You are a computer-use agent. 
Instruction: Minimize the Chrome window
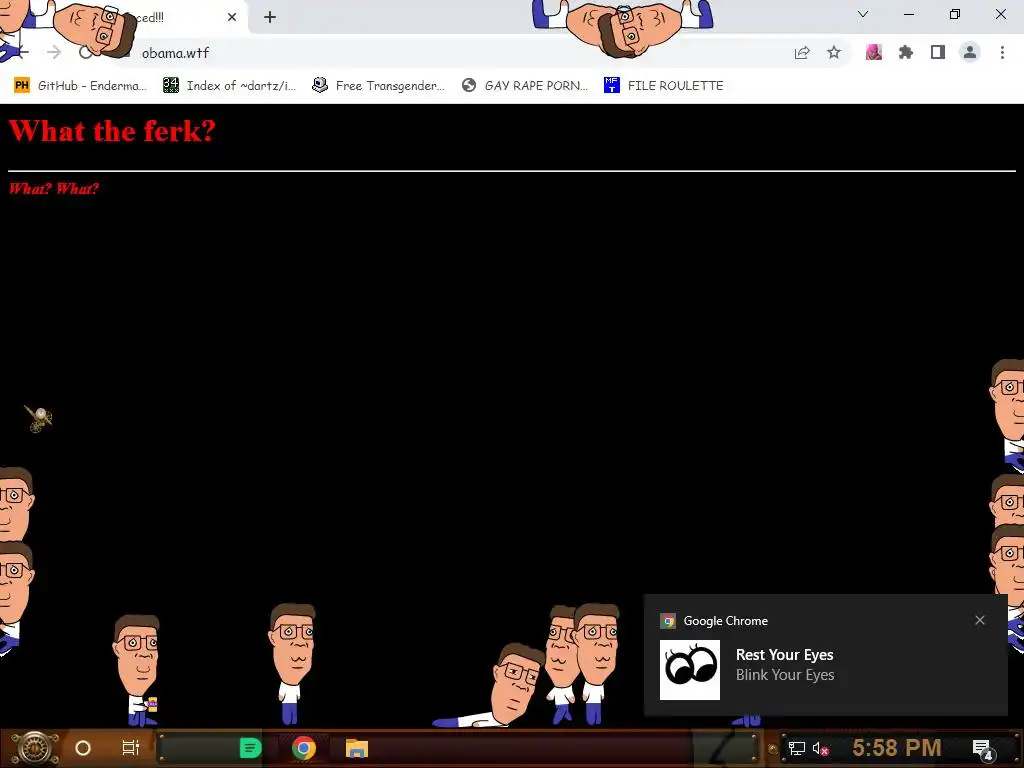click(908, 14)
